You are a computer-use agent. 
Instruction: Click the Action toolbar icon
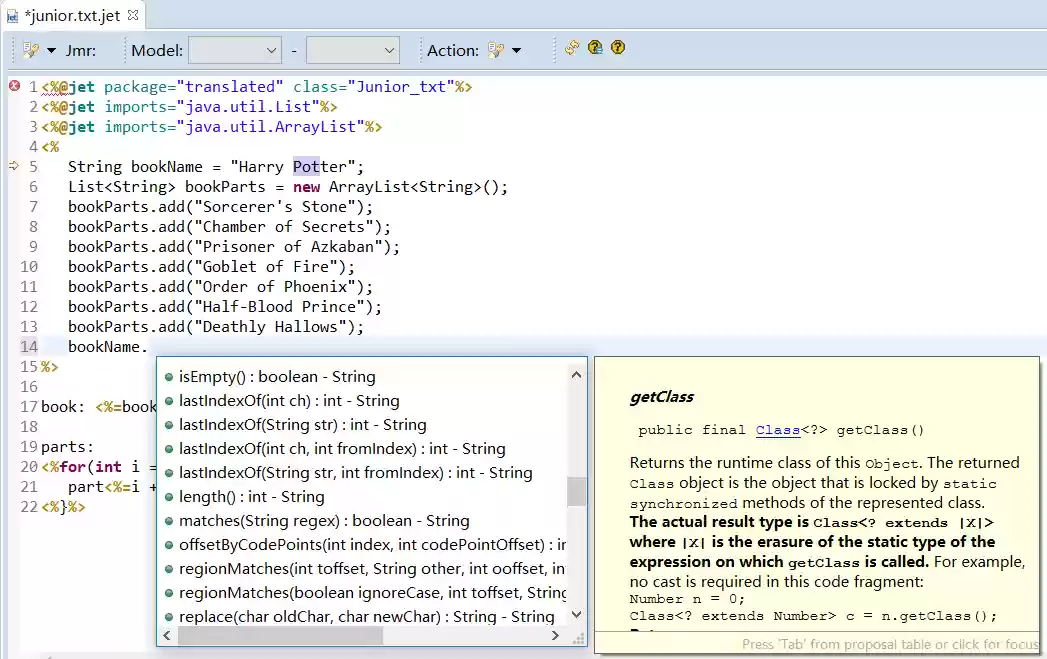[x=496, y=50]
